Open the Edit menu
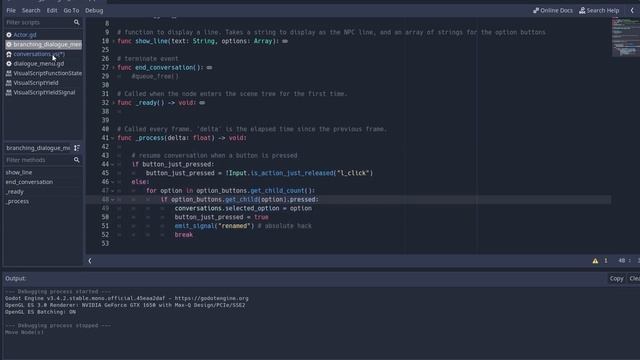This screenshot has width=640, height=360. click(x=52, y=10)
